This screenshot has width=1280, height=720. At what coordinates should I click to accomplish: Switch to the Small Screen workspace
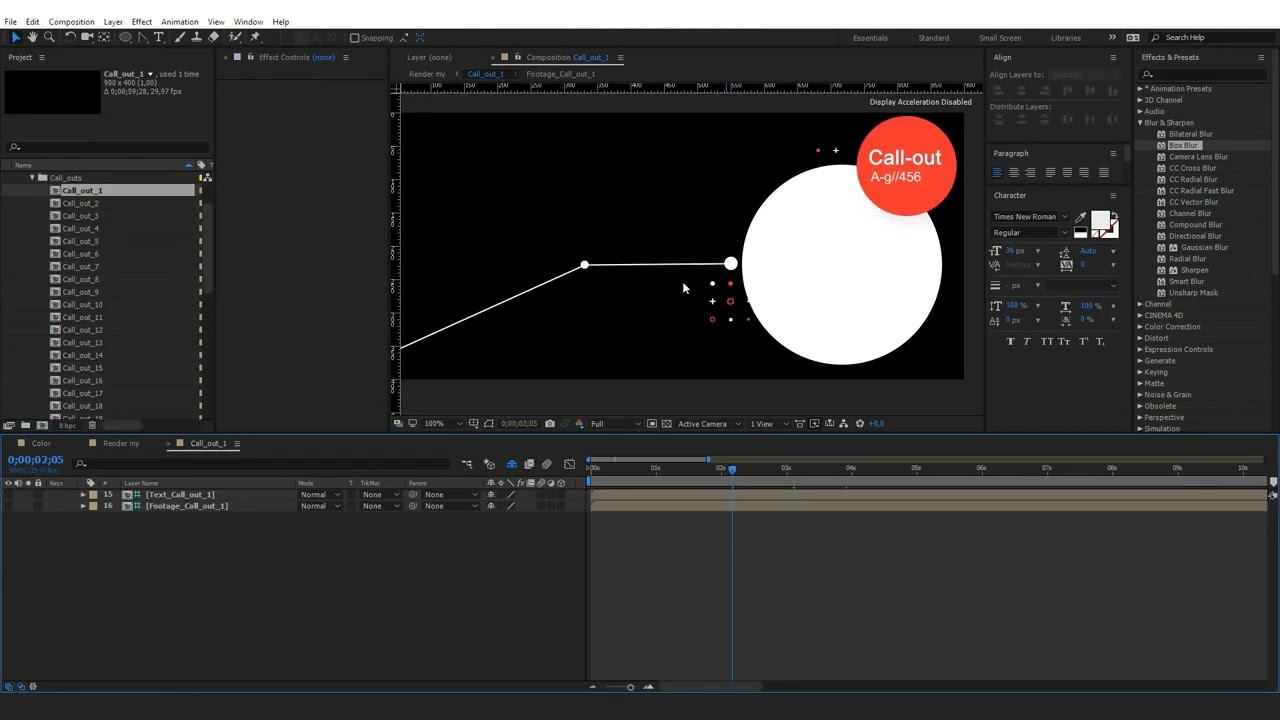click(x=1000, y=38)
